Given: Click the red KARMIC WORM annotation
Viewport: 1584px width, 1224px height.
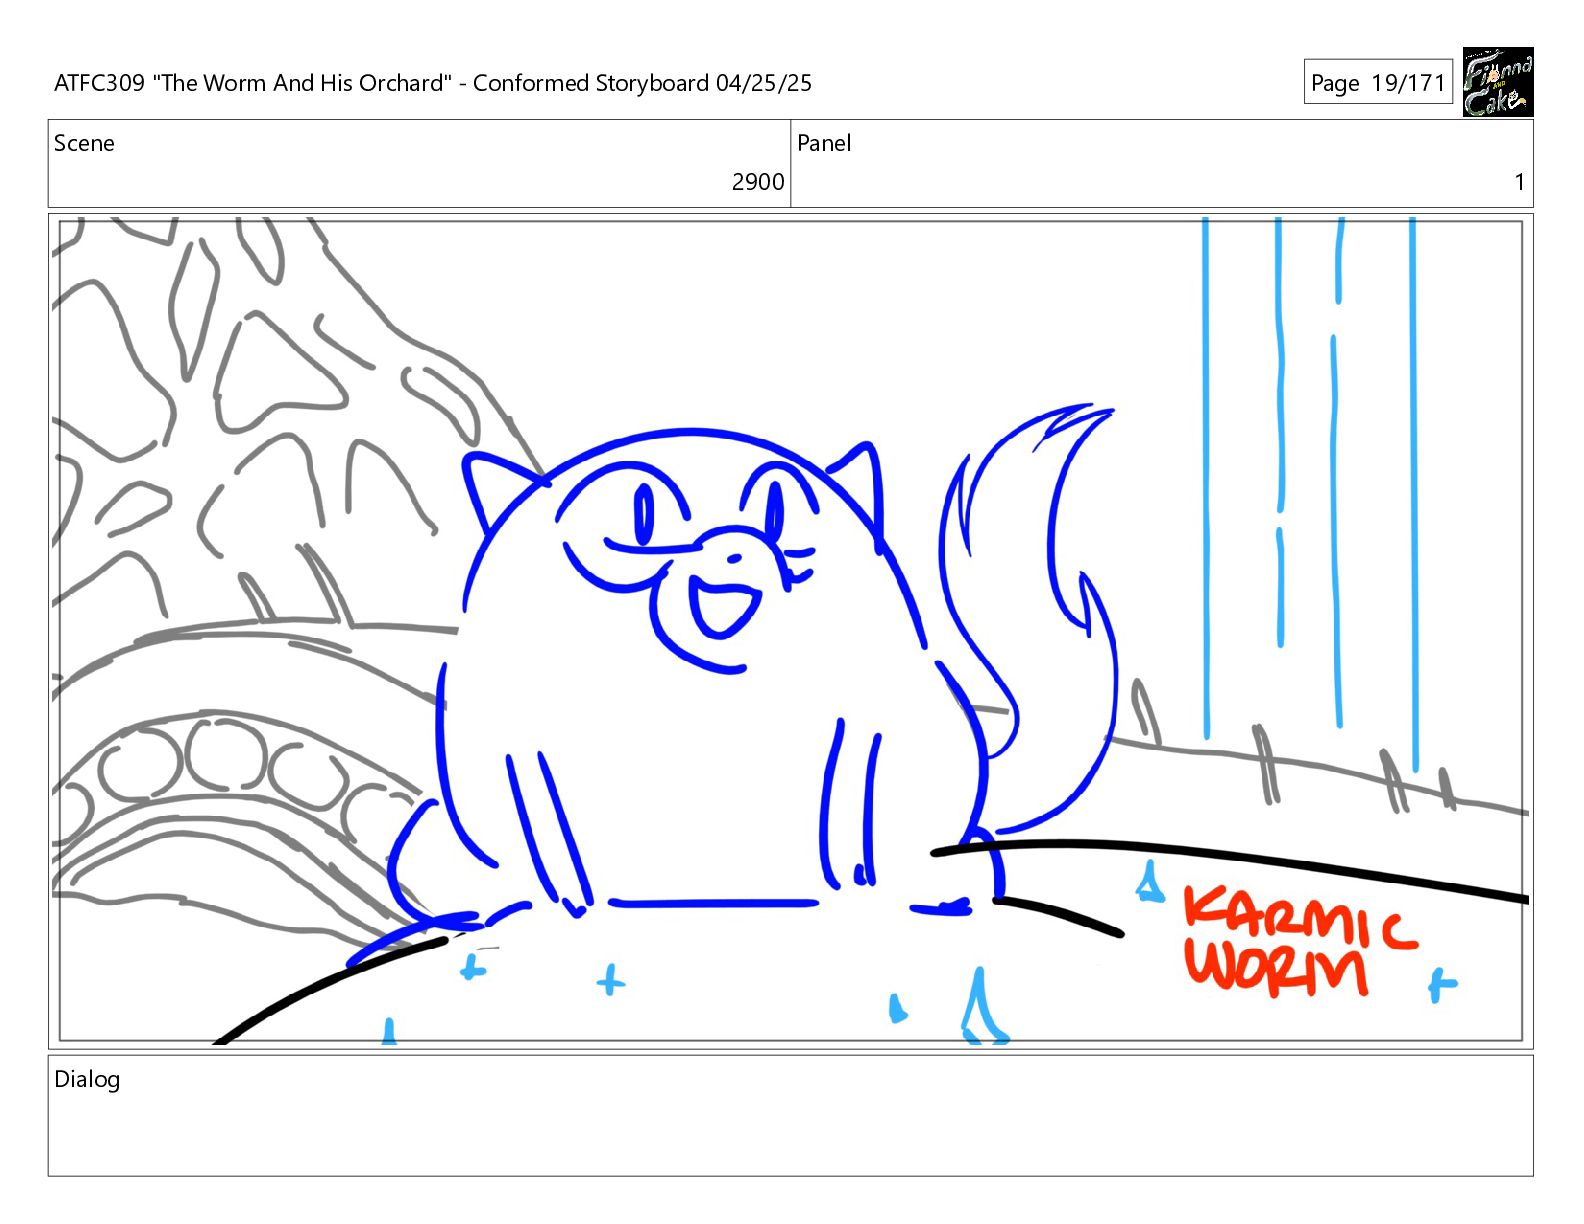Looking at the screenshot, I should (x=1300, y=940).
